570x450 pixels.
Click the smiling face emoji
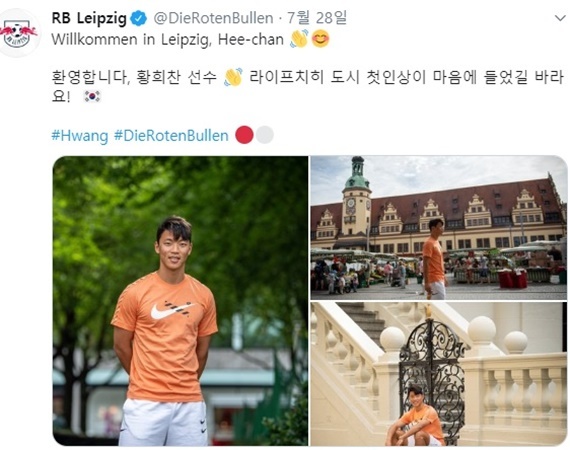(321, 39)
